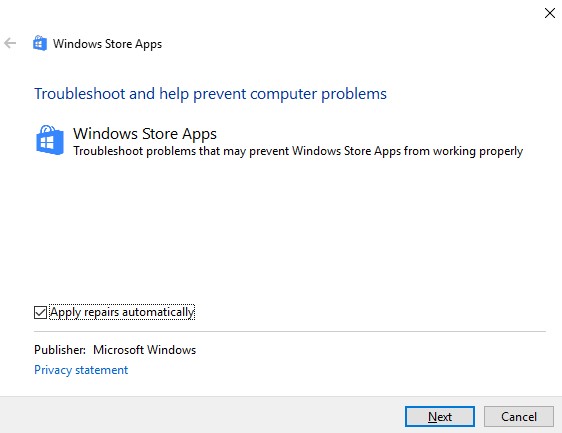Click Next to start troubleshooting
The width and height of the screenshot is (562, 433).
click(440, 417)
